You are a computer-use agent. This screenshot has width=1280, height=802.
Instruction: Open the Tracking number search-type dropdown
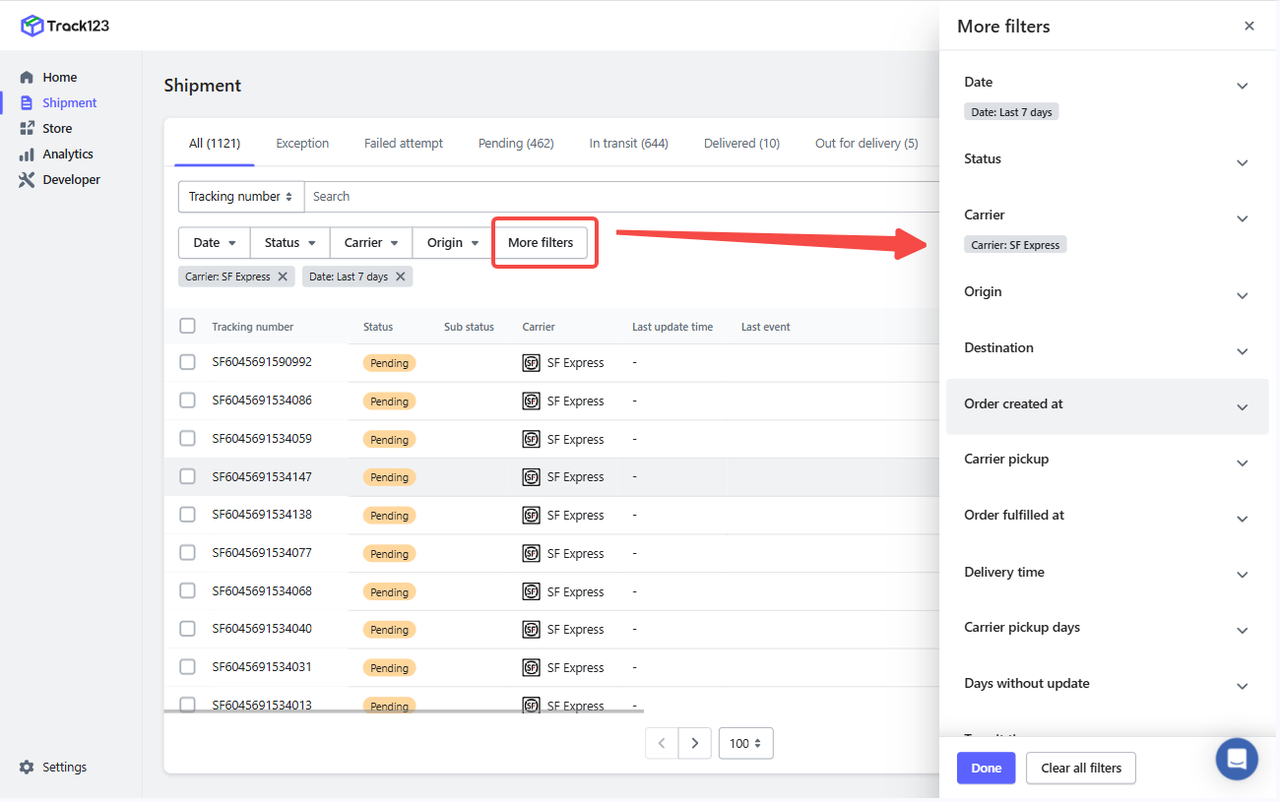click(x=241, y=197)
